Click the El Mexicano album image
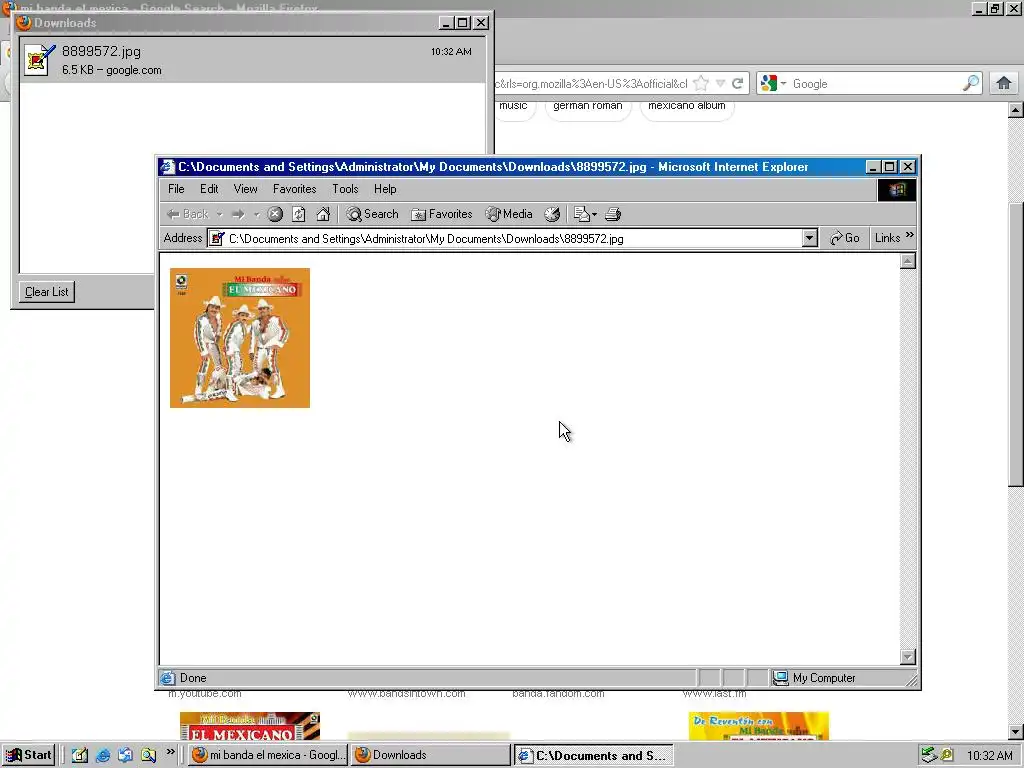 pos(240,338)
